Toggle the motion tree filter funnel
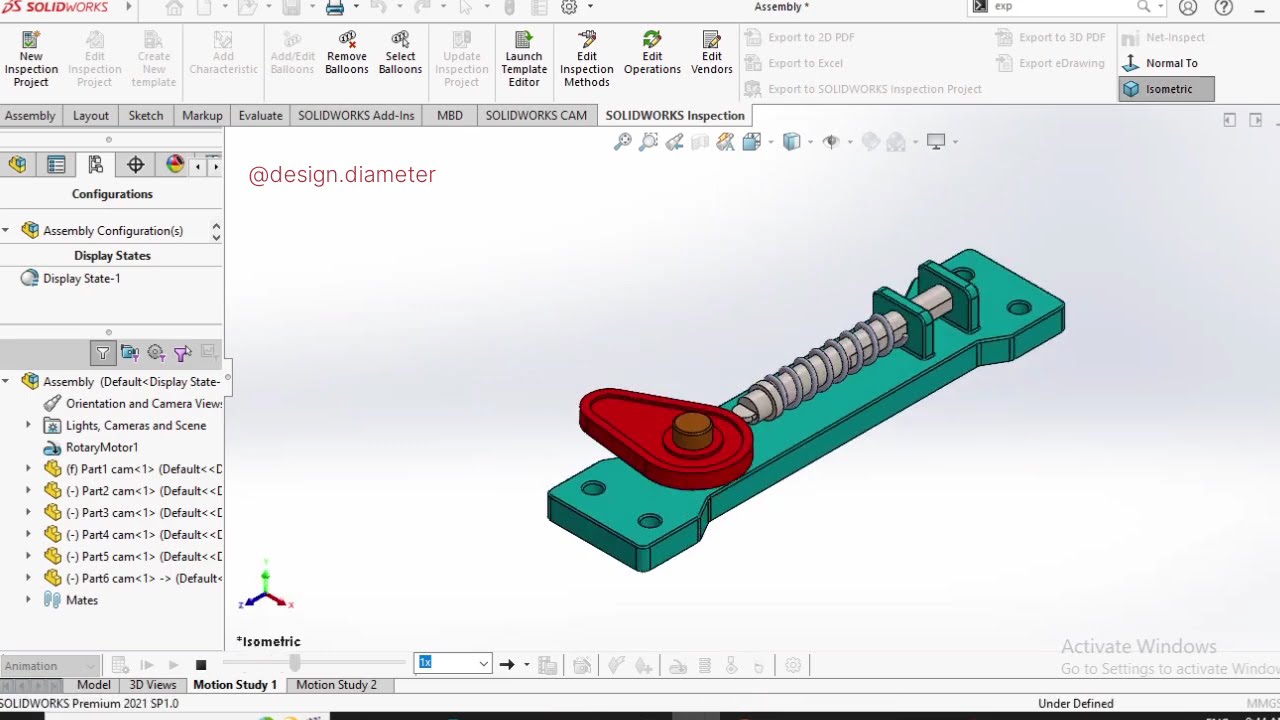 click(103, 353)
